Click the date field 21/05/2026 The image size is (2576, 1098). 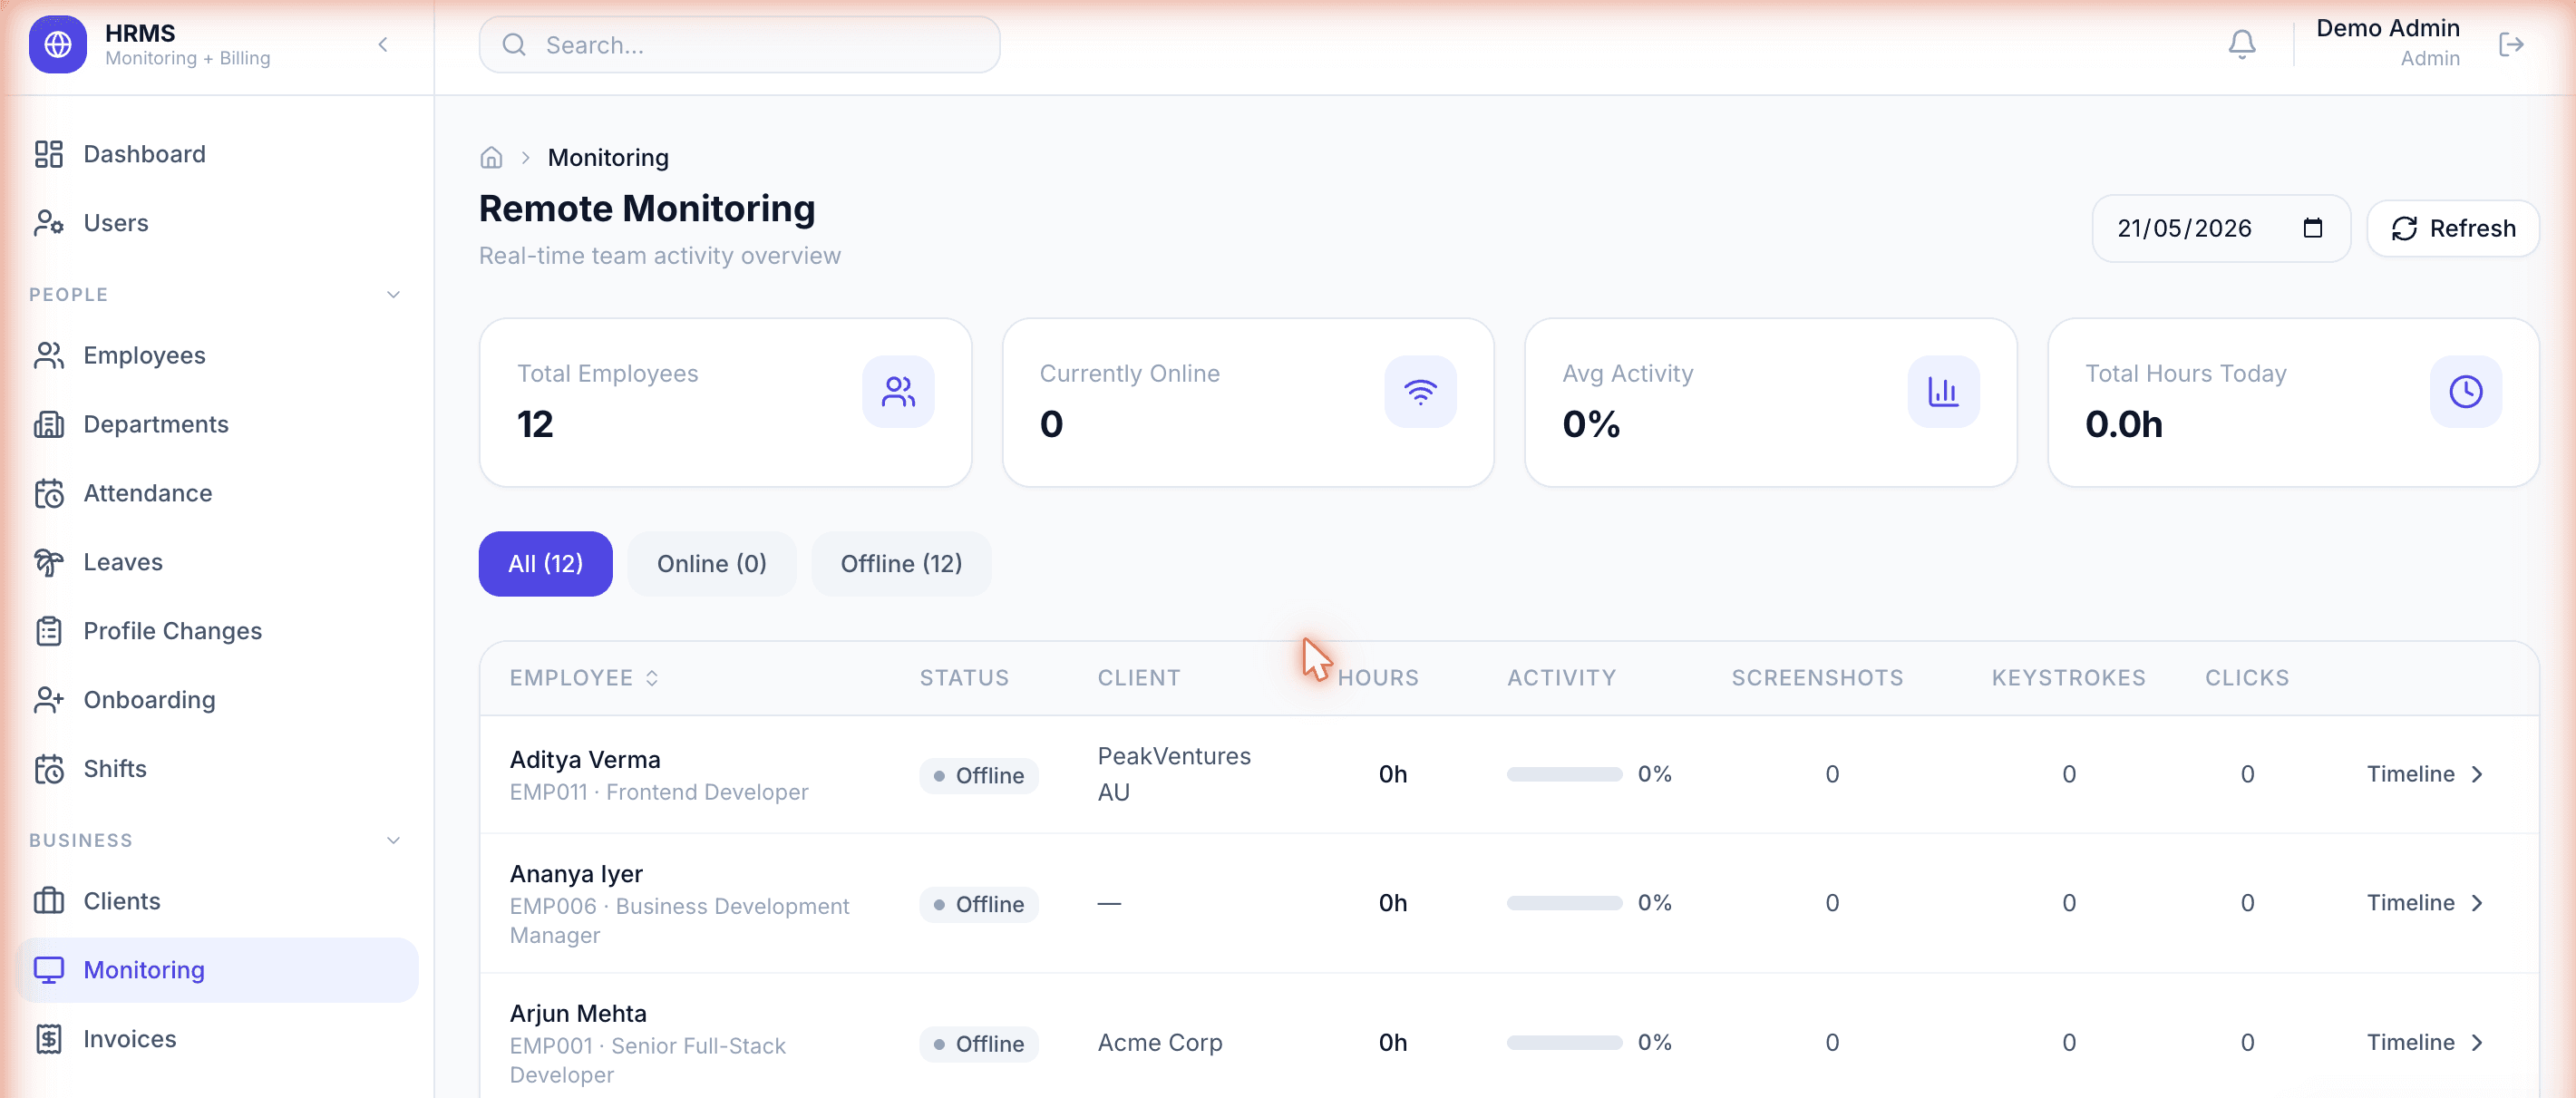[x=2221, y=228]
